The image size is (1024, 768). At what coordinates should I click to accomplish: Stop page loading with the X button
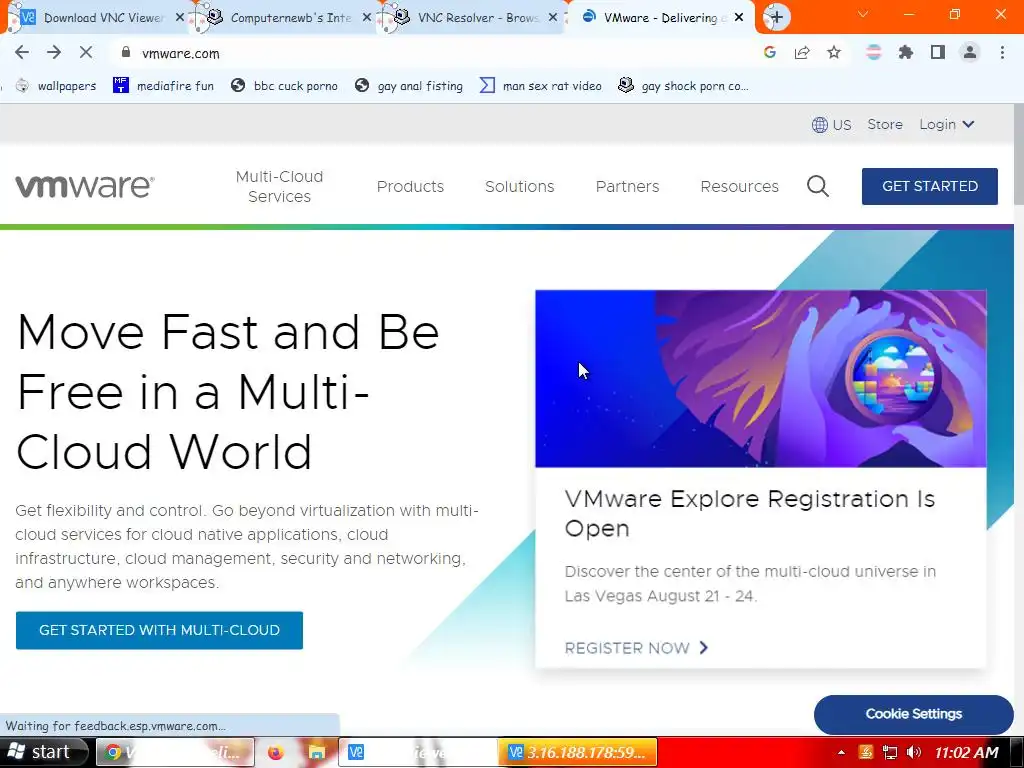[86, 53]
